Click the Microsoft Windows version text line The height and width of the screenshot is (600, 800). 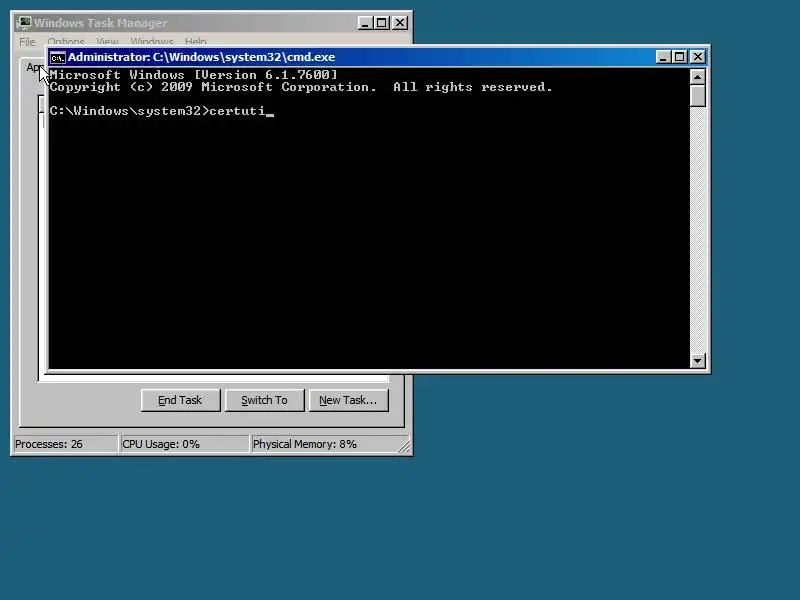(193, 74)
